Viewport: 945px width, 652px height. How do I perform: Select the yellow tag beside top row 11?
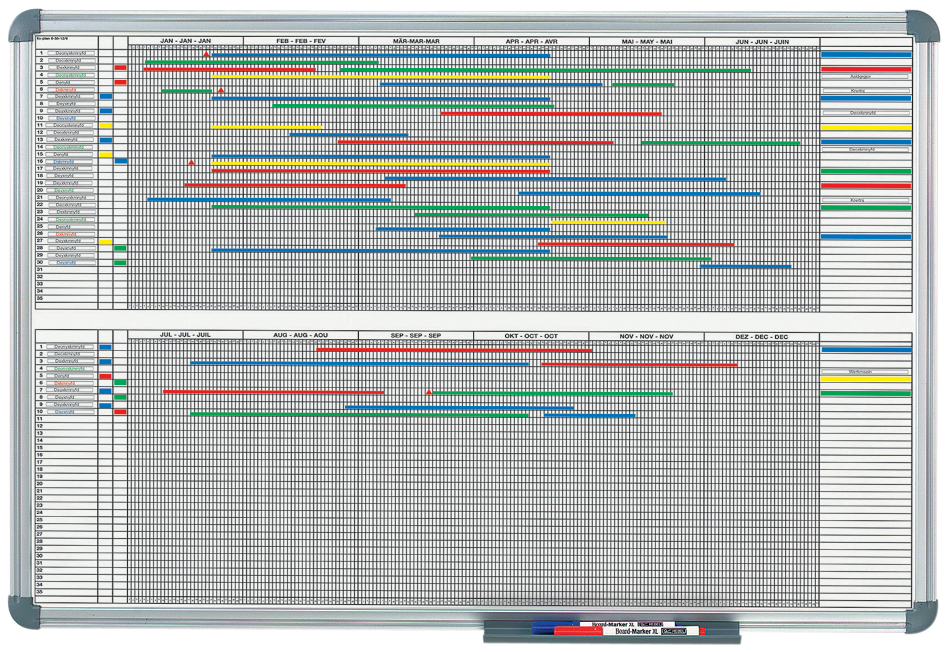coord(106,126)
